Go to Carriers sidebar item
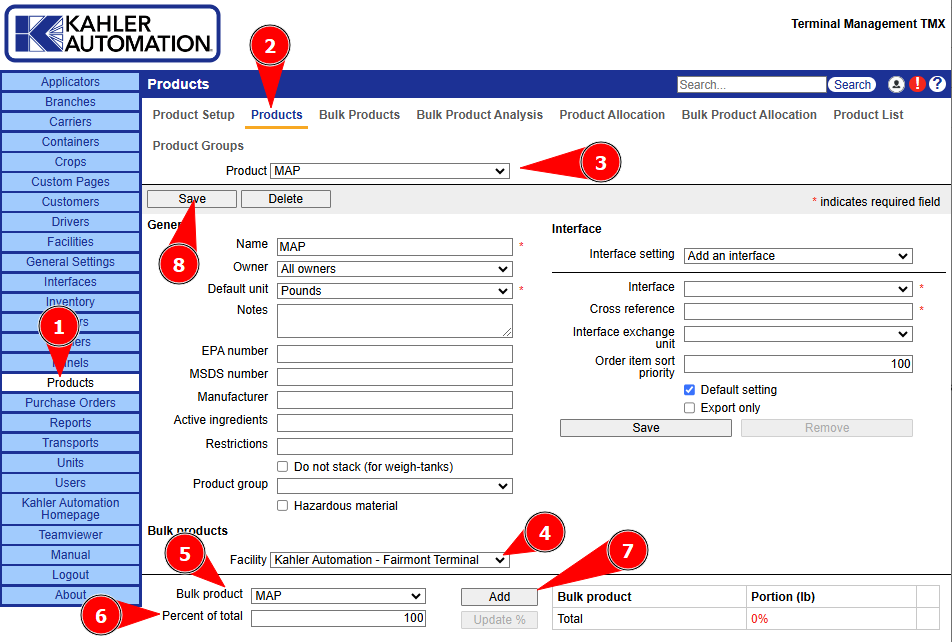 coord(70,121)
